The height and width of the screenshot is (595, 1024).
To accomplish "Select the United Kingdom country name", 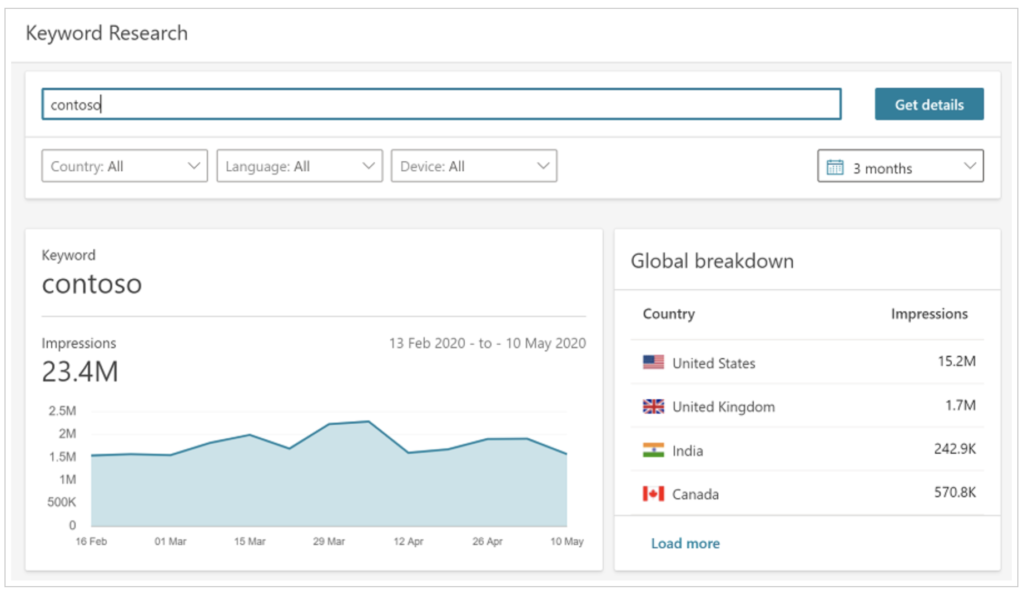I will (x=724, y=407).
